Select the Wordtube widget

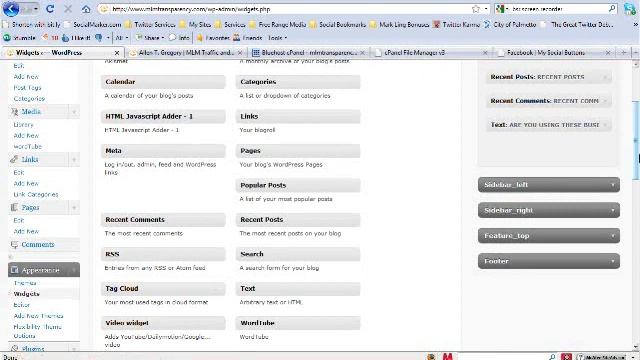pos(298,323)
